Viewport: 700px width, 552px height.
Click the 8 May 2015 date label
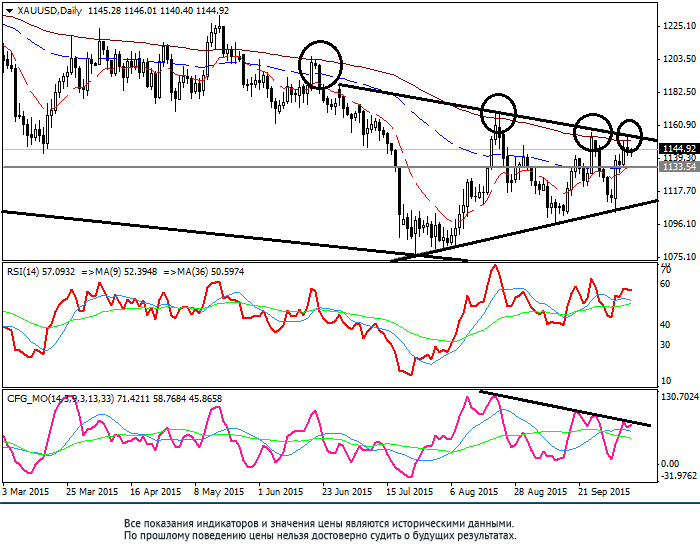(219, 492)
